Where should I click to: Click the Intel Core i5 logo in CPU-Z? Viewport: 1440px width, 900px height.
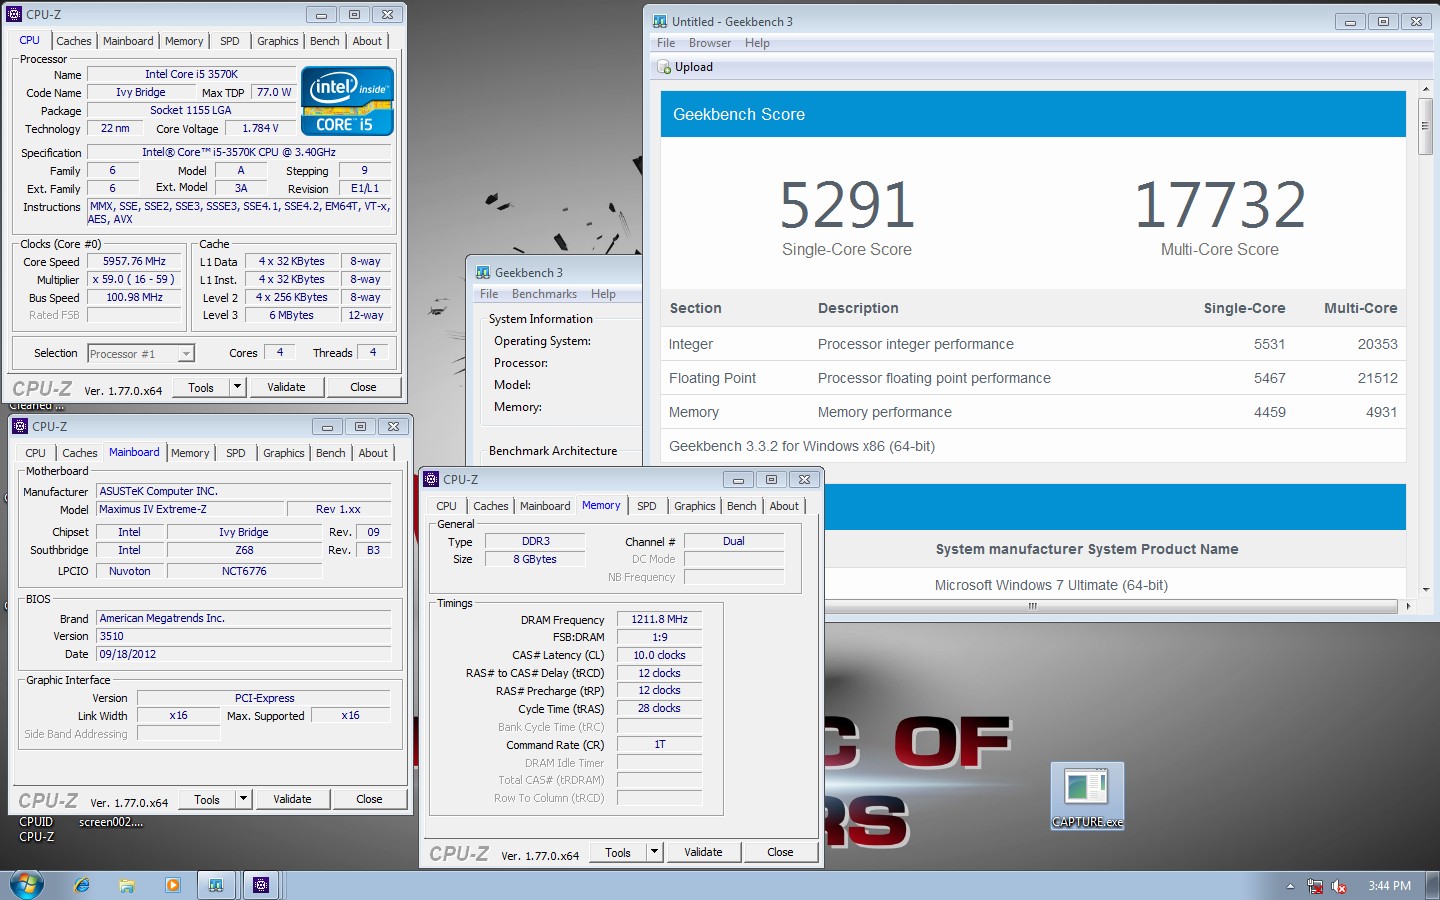tap(347, 101)
